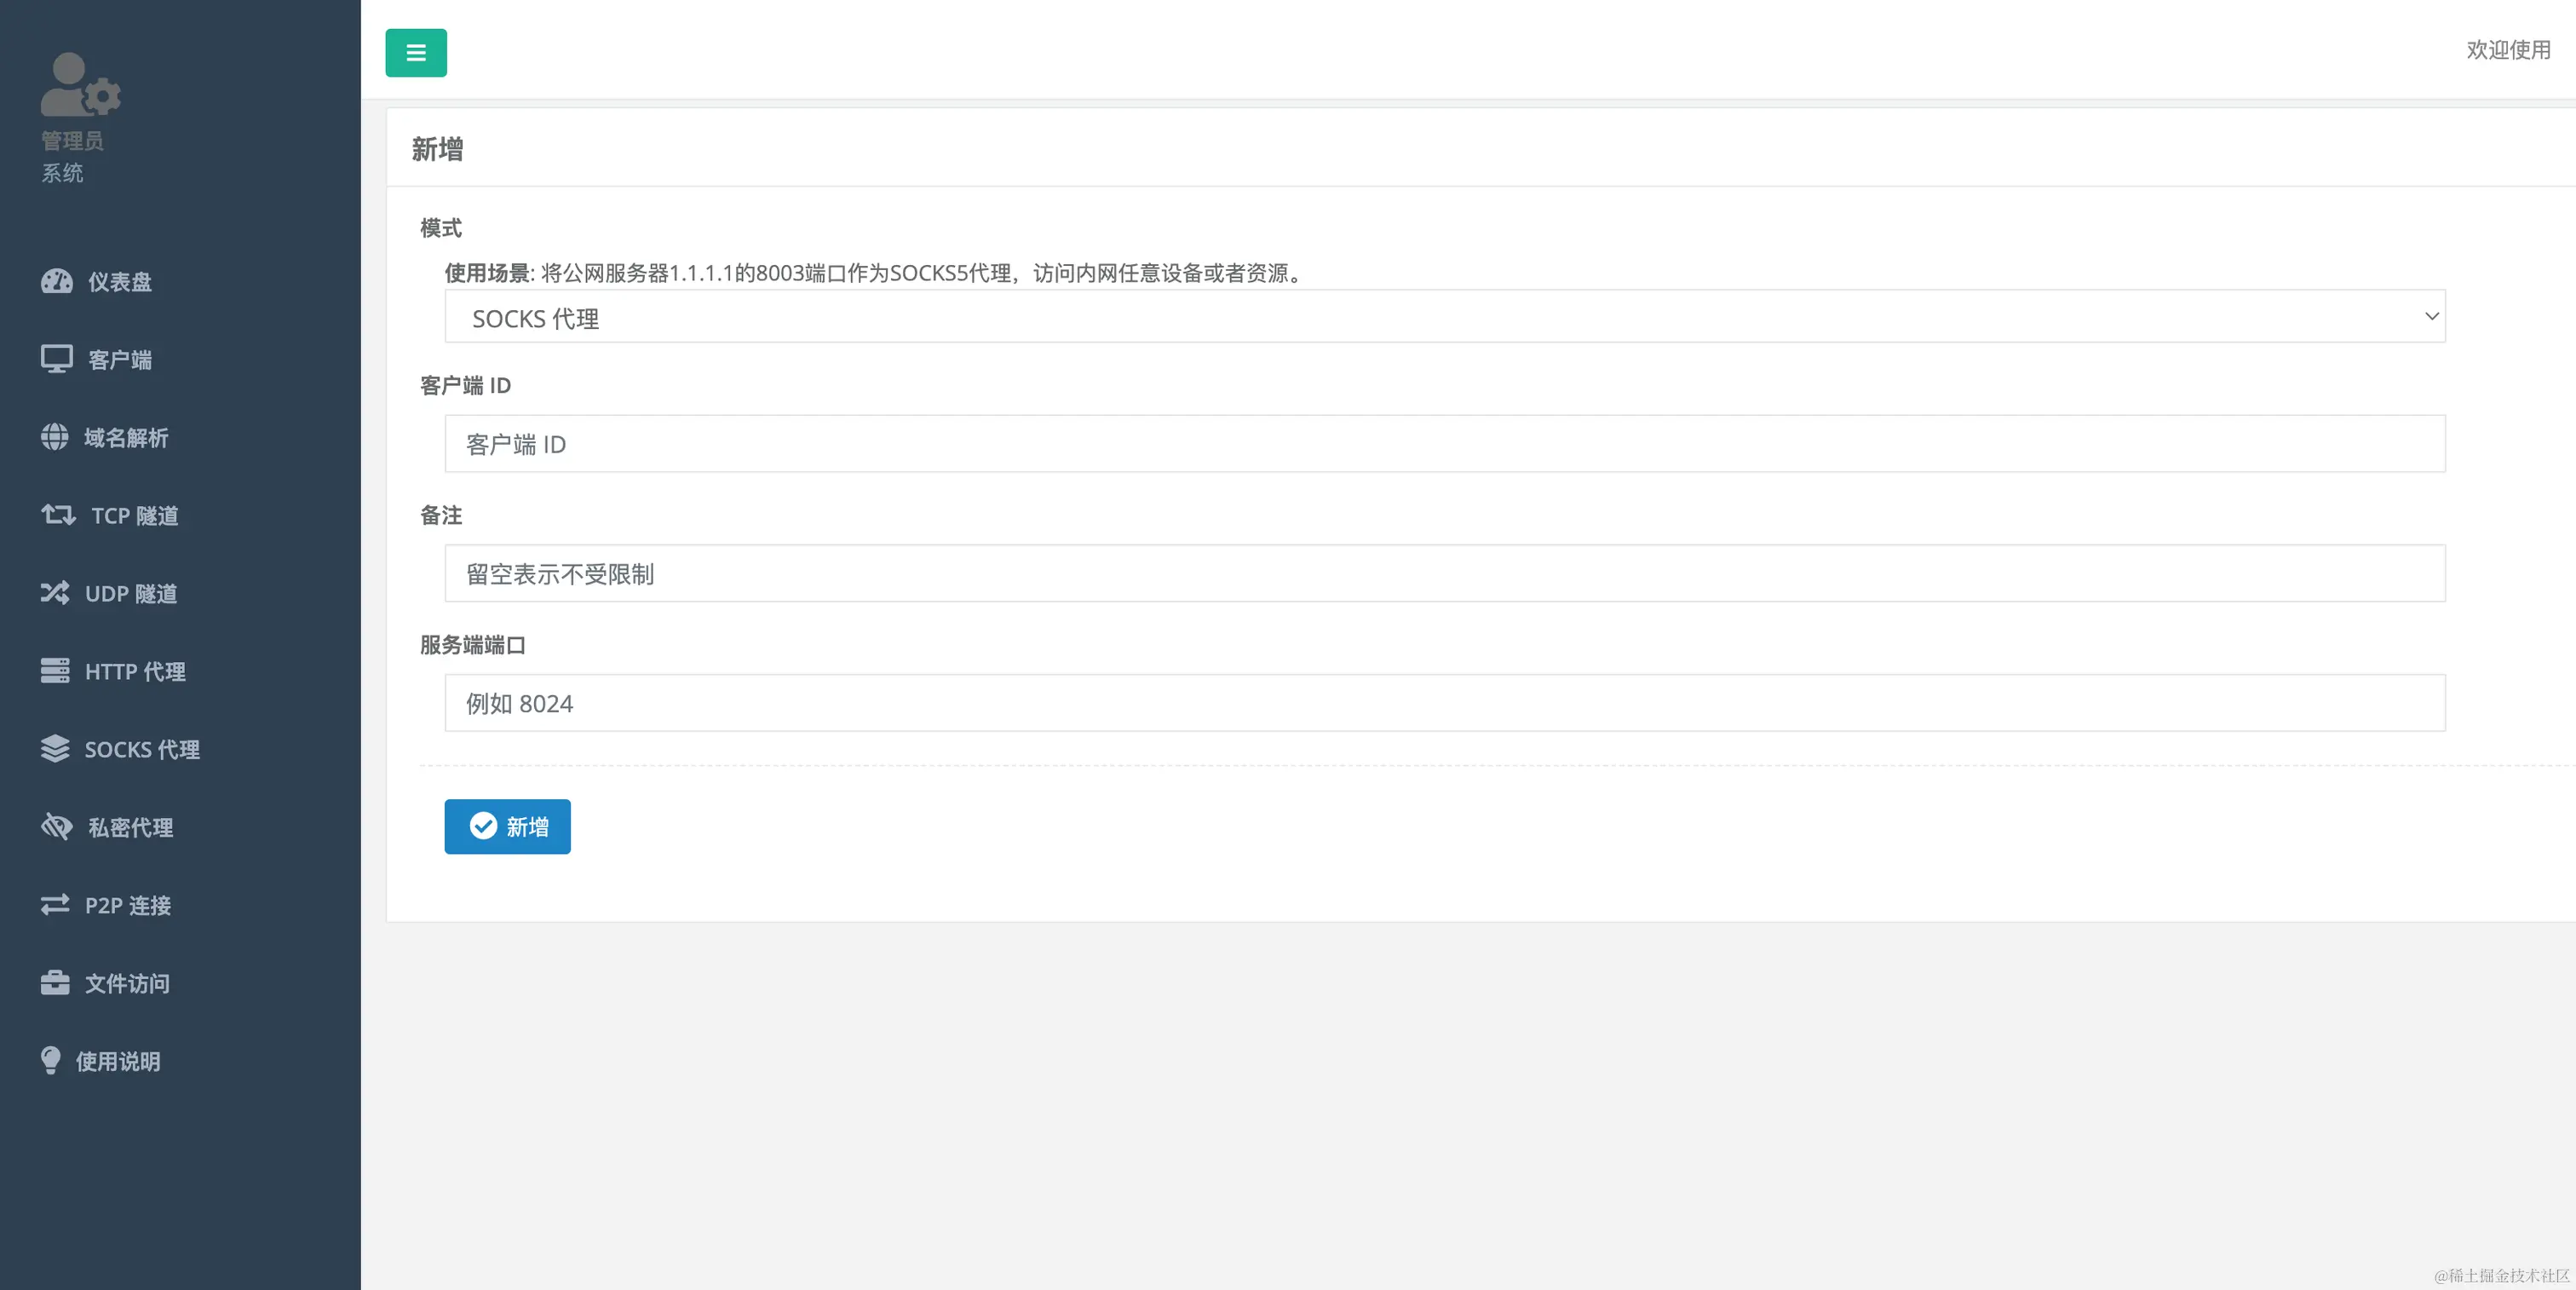Click the domain resolution globe icon

[54, 437]
